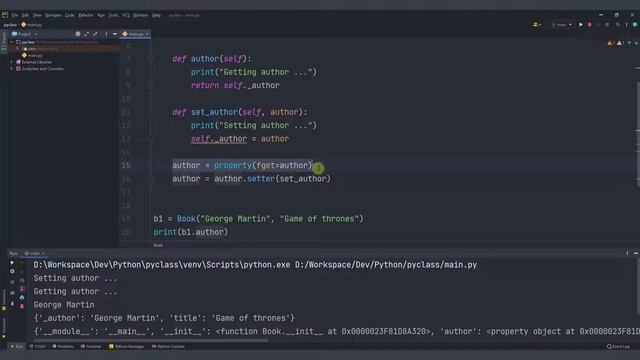The width and height of the screenshot is (640, 360).
Task: Click the Project tool window sidebar icon
Action: tap(4, 41)
